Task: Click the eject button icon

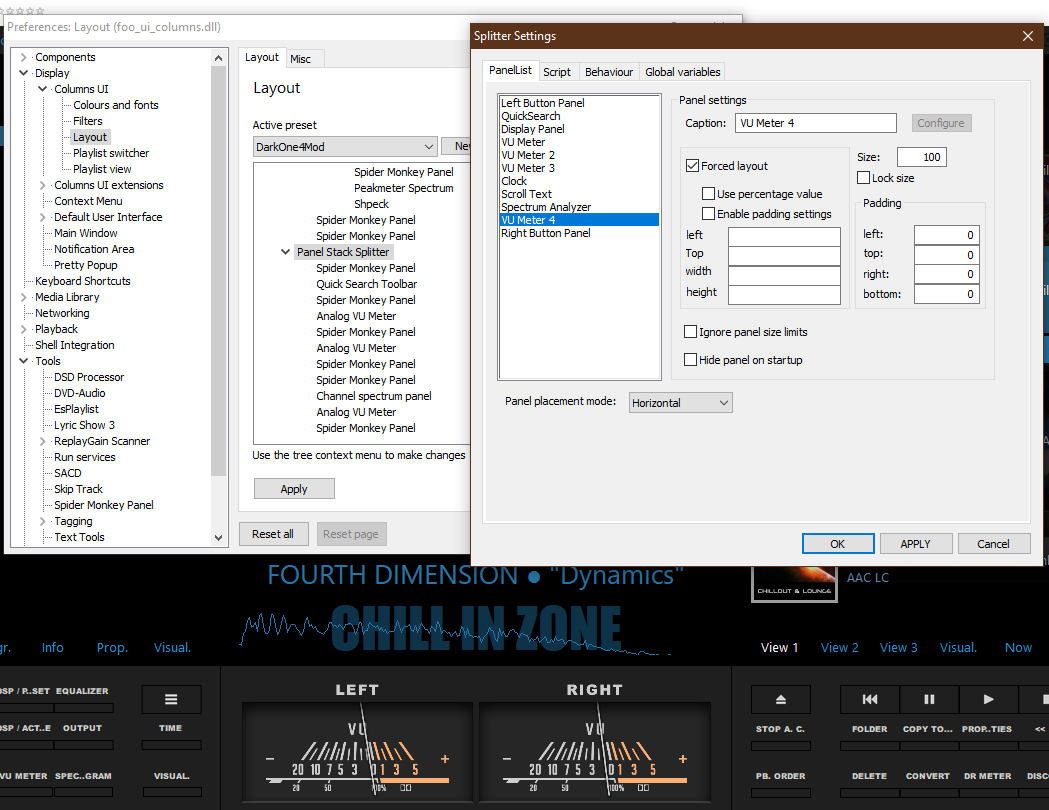Action: pos(781,699)
